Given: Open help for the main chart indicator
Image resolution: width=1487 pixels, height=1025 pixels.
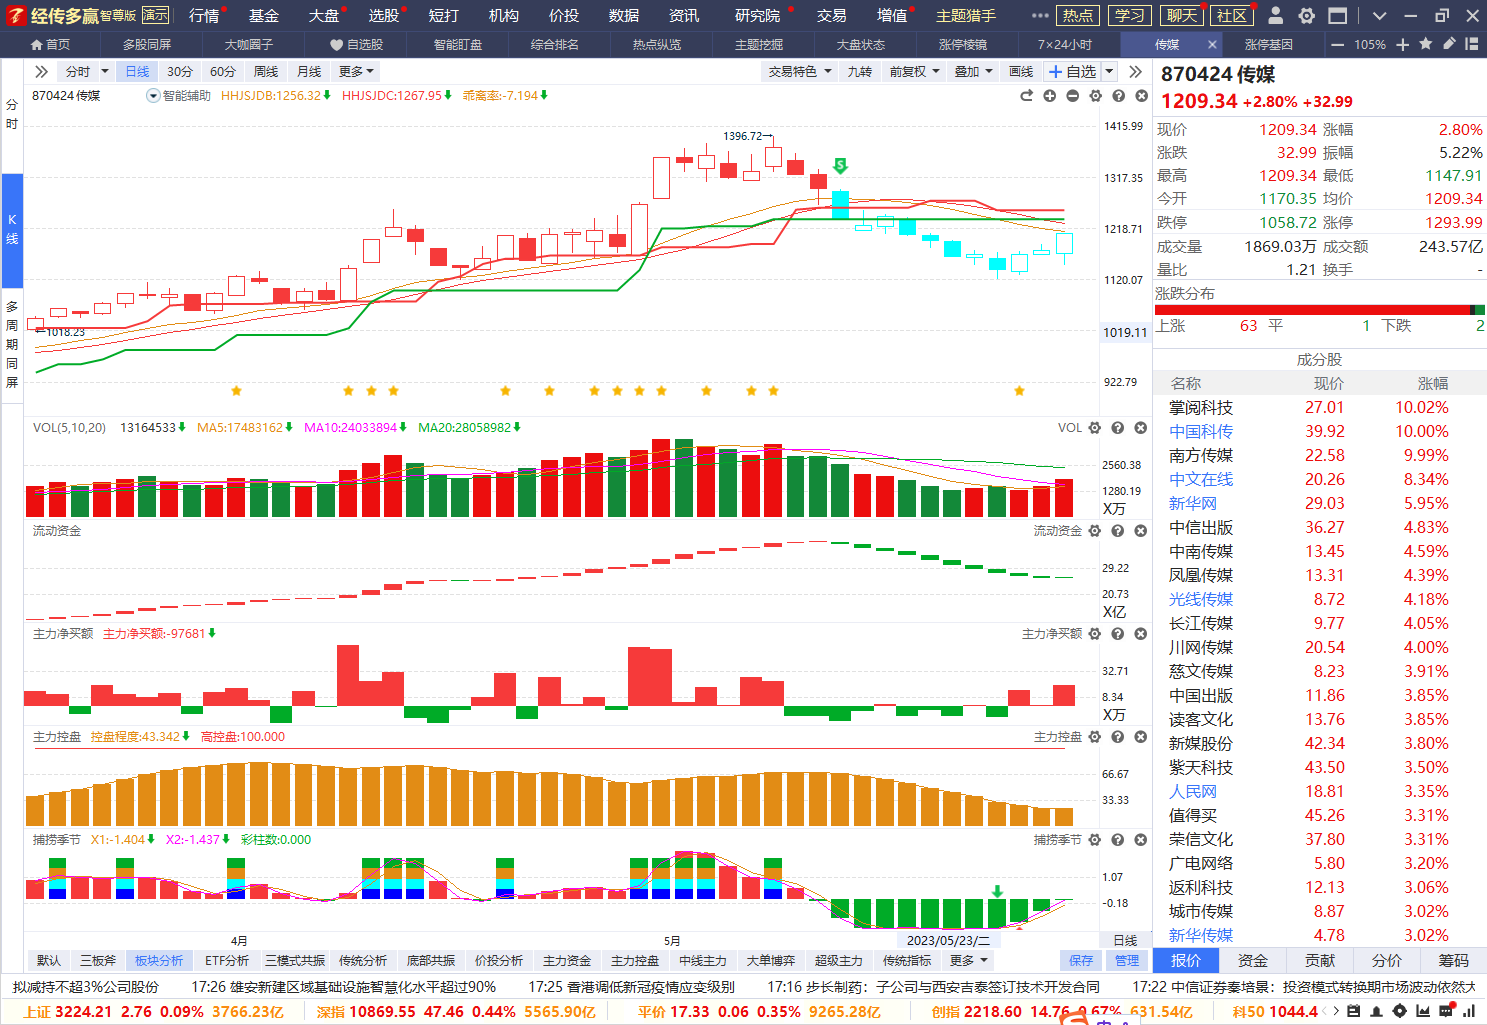Looking at the screenshot, I should coord(1118,96).
